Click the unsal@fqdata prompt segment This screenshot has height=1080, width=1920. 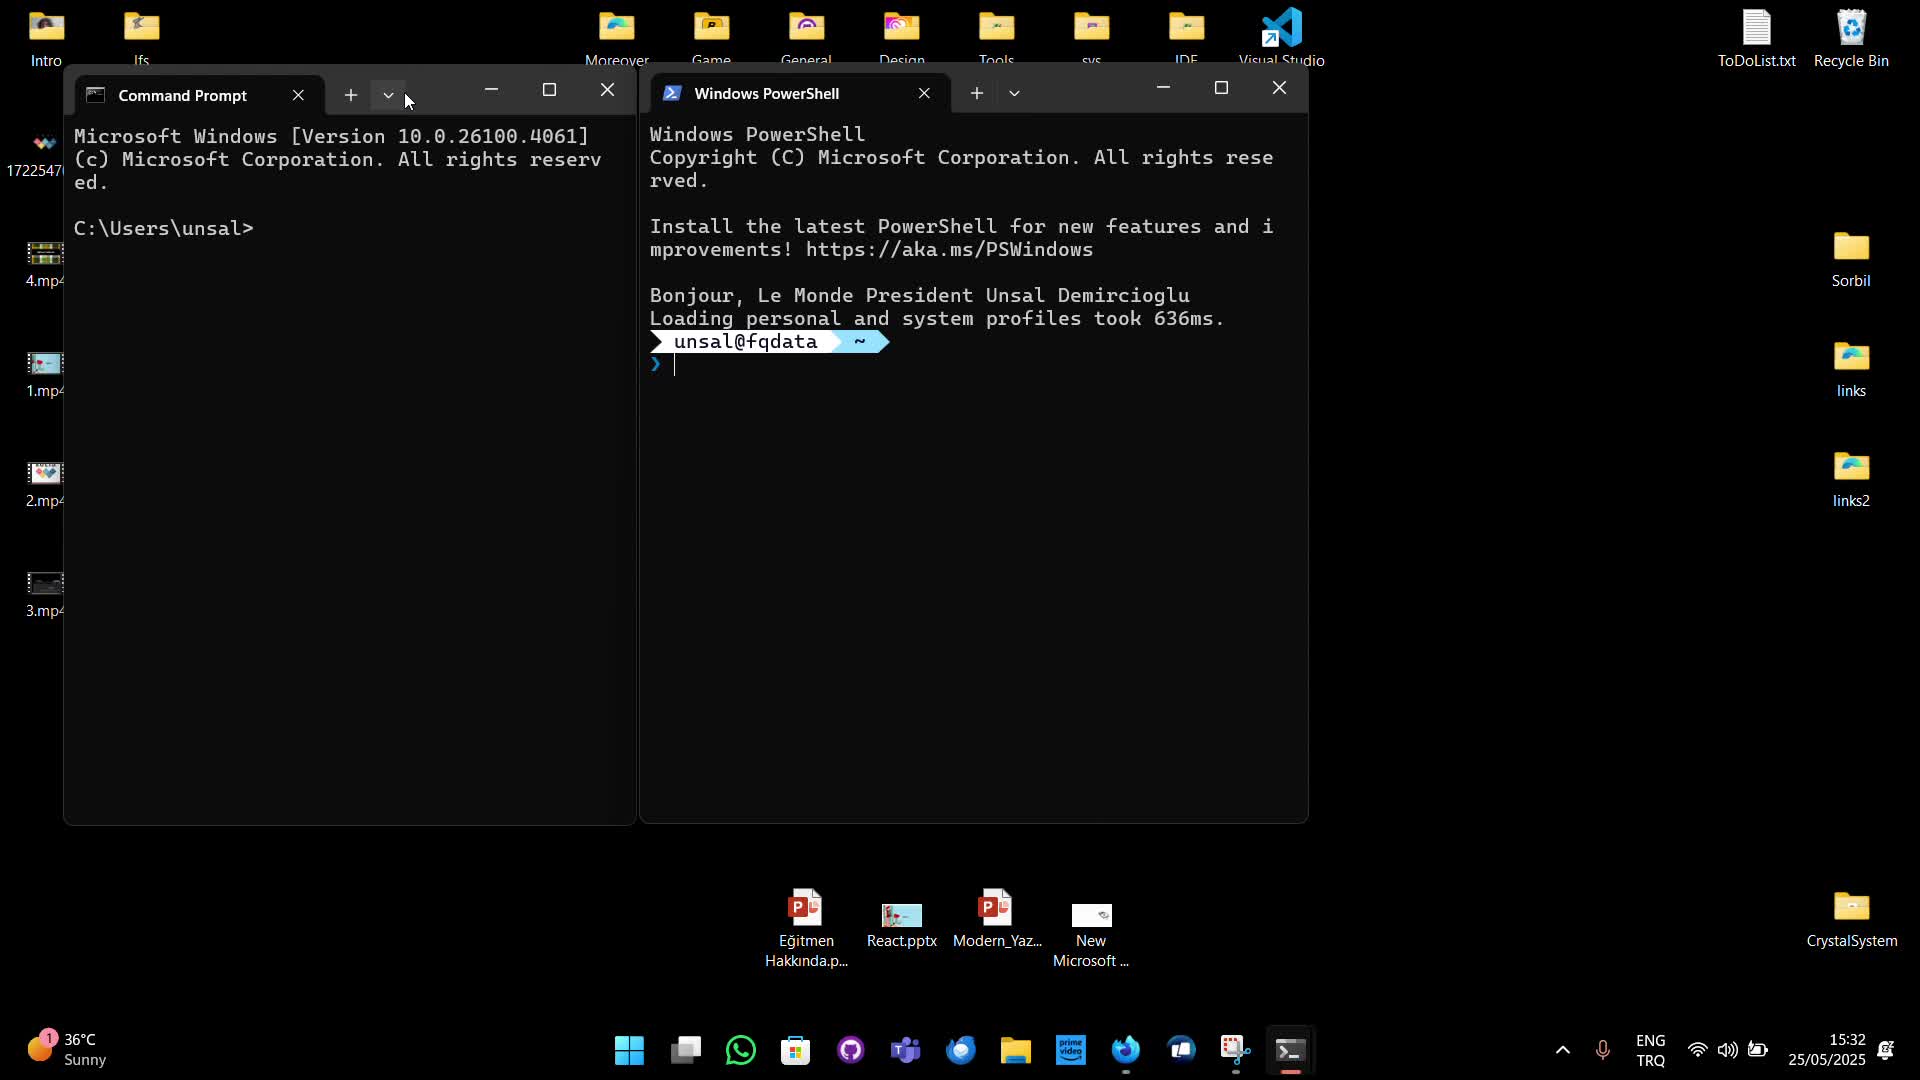pyautogui.click(x=745, y=341)
